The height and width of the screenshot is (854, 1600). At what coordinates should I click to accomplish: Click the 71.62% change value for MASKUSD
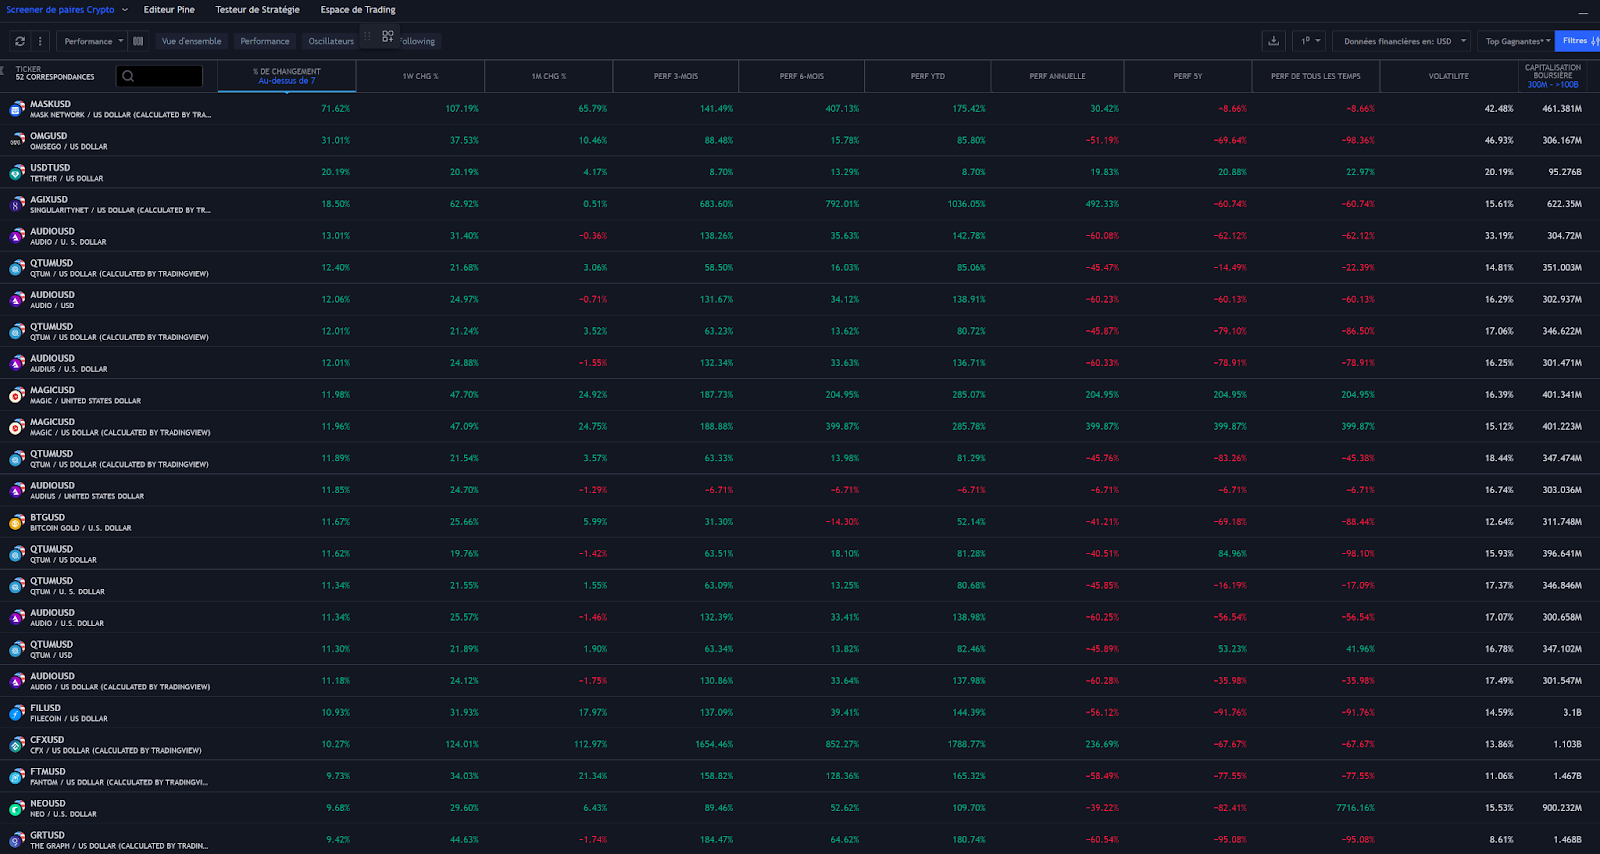pyautogui.click(x=335, y=109)
